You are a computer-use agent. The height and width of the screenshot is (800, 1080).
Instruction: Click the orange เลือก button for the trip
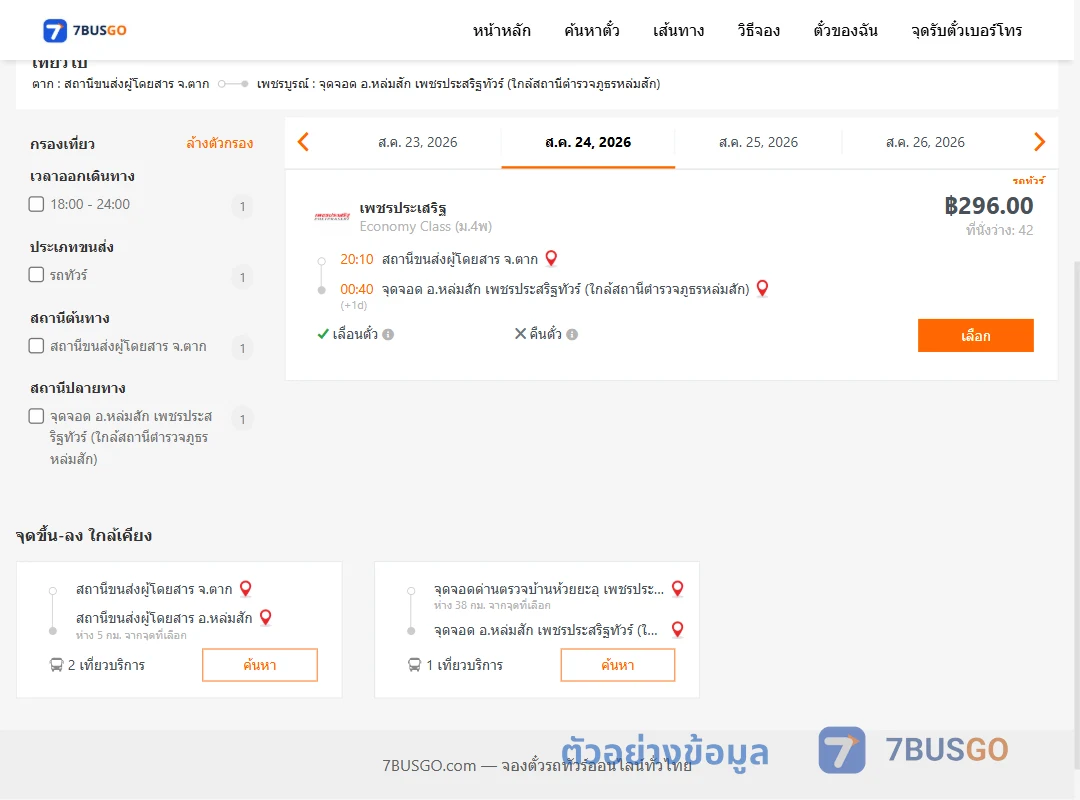(x=975, y=336)
